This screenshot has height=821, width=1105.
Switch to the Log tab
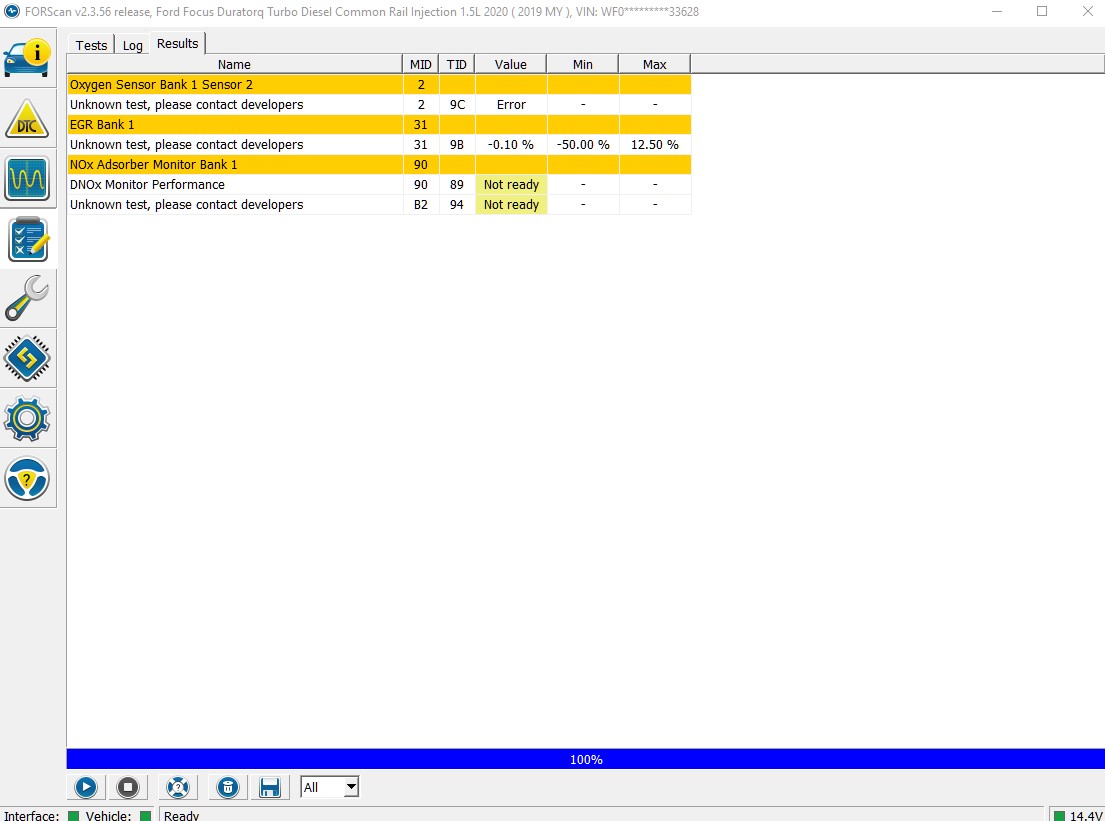point(133,45)
